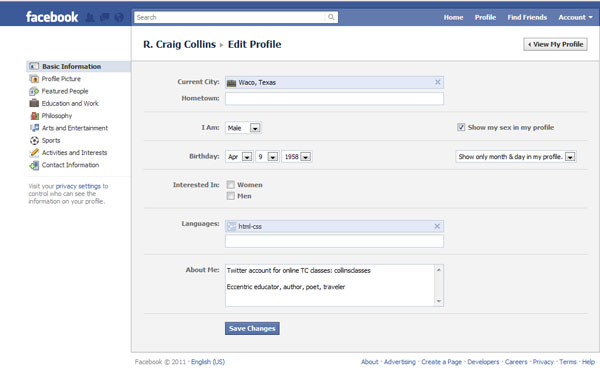Open Developers footer link

[x=483, y=362]
